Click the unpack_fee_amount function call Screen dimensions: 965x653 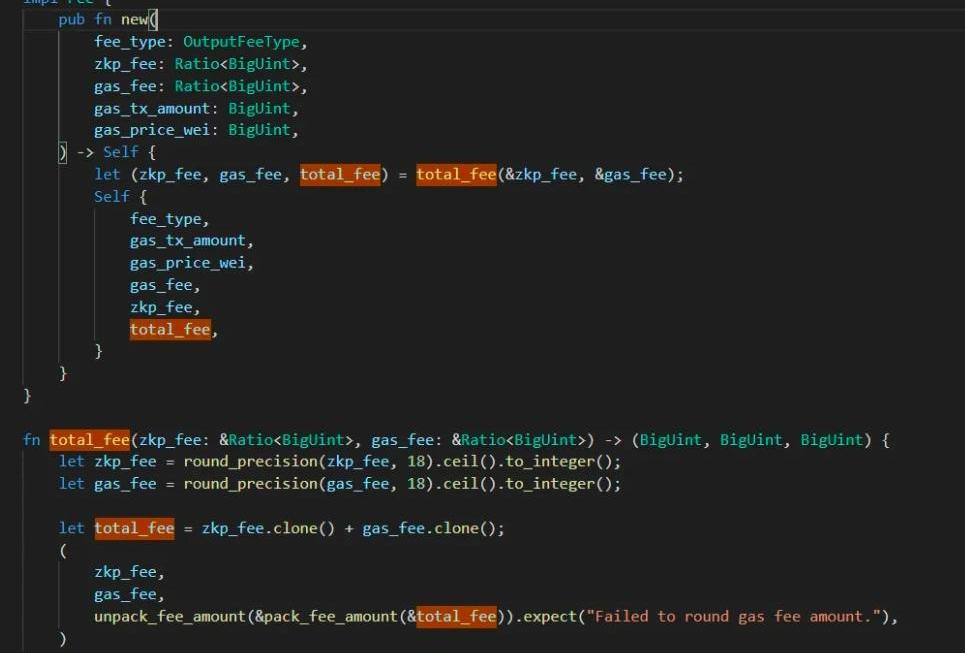[170, 616]
